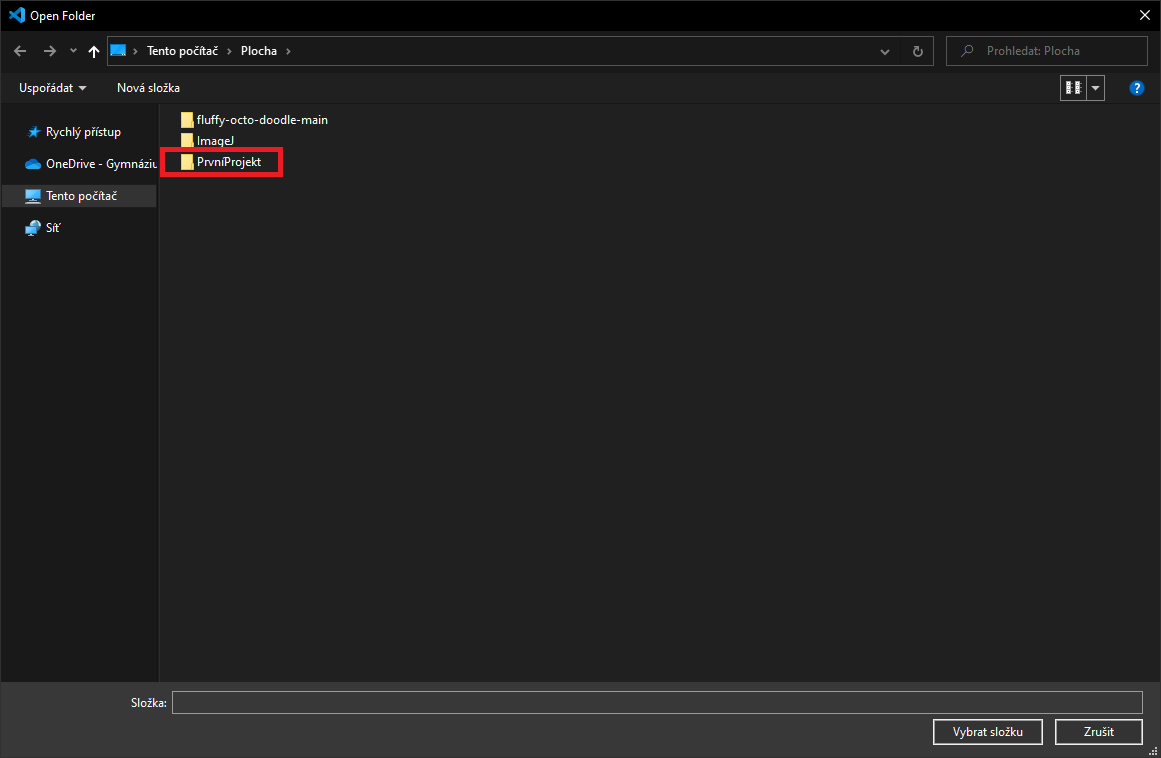Click the search magnifier in Prohledat box

(x=966, y=50)
